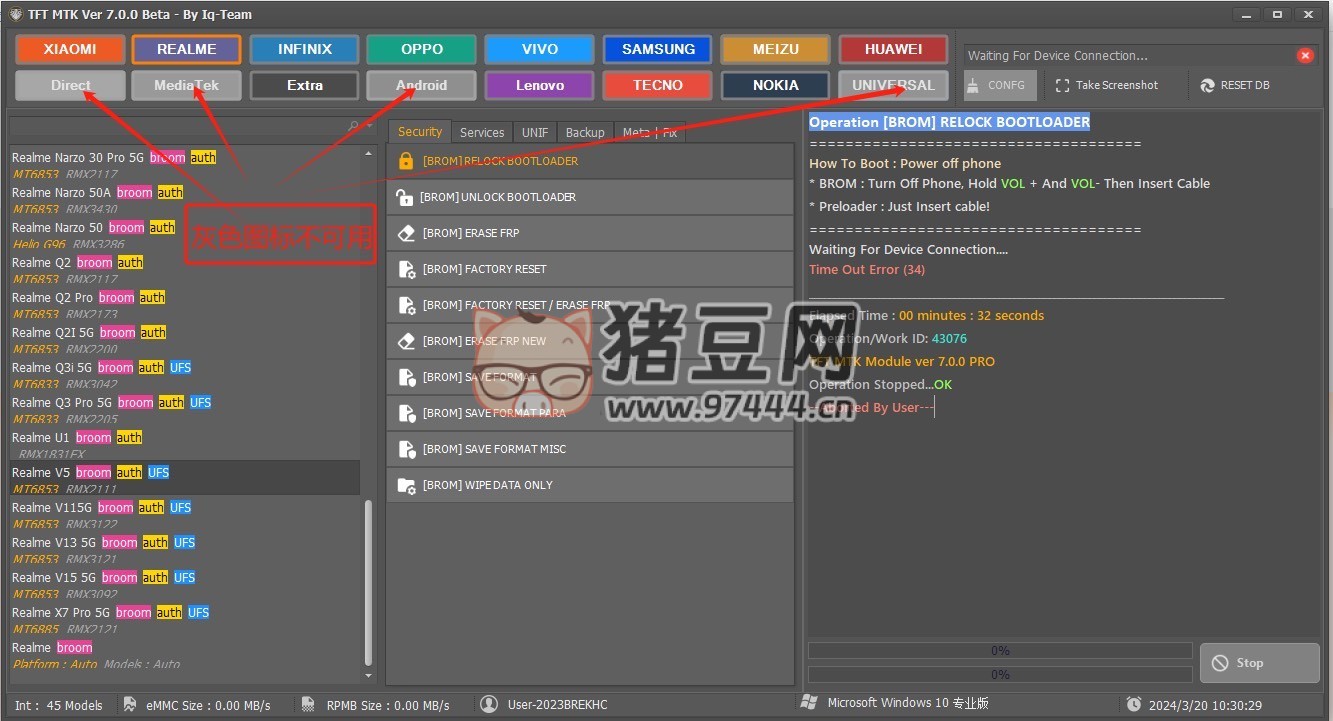The width and height of the screenshot is (1333, 721).
Task: Click the model list vertical scrollbar
Action: [368, 580]
